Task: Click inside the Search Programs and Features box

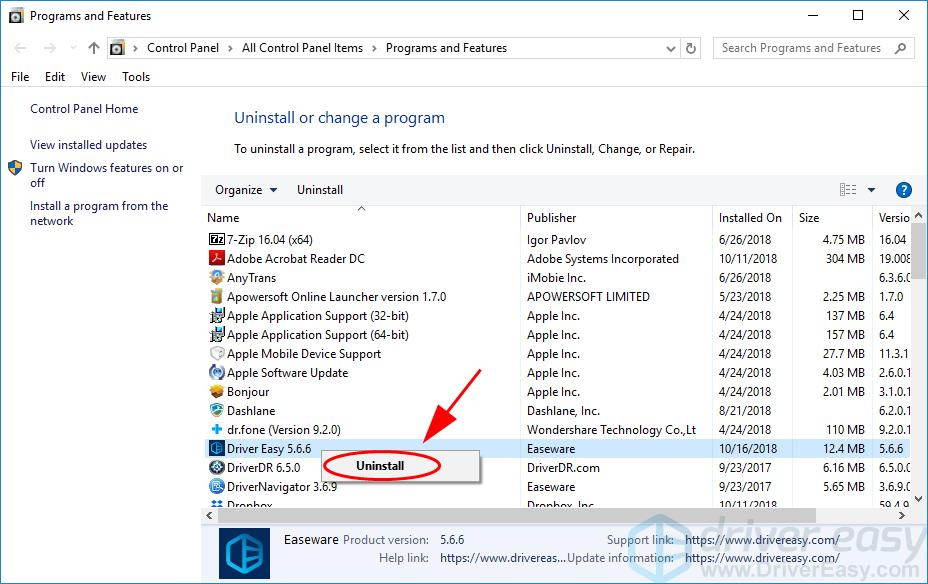Action: [x=800, y=47]
